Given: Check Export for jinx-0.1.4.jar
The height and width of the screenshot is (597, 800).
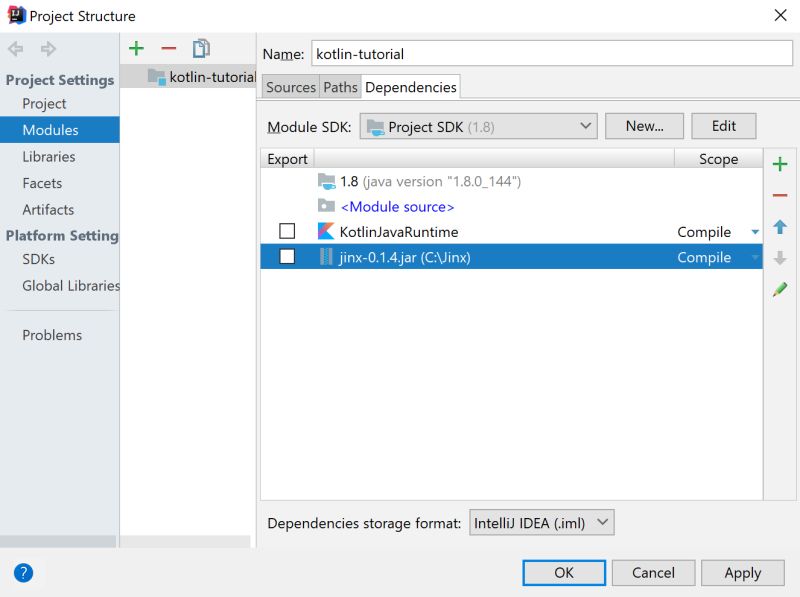Looking at the screenshot, I should pos(287,257).
